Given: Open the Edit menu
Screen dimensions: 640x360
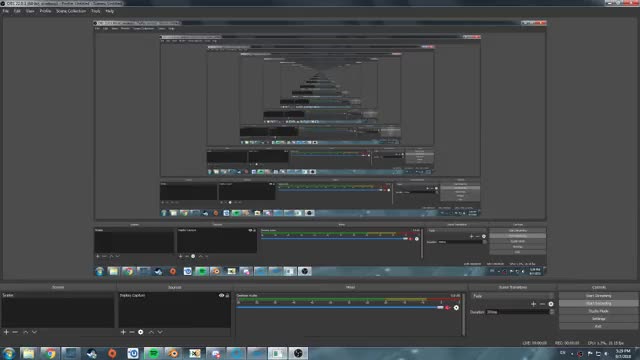Looking at the screenshot, I should [17, 11].
